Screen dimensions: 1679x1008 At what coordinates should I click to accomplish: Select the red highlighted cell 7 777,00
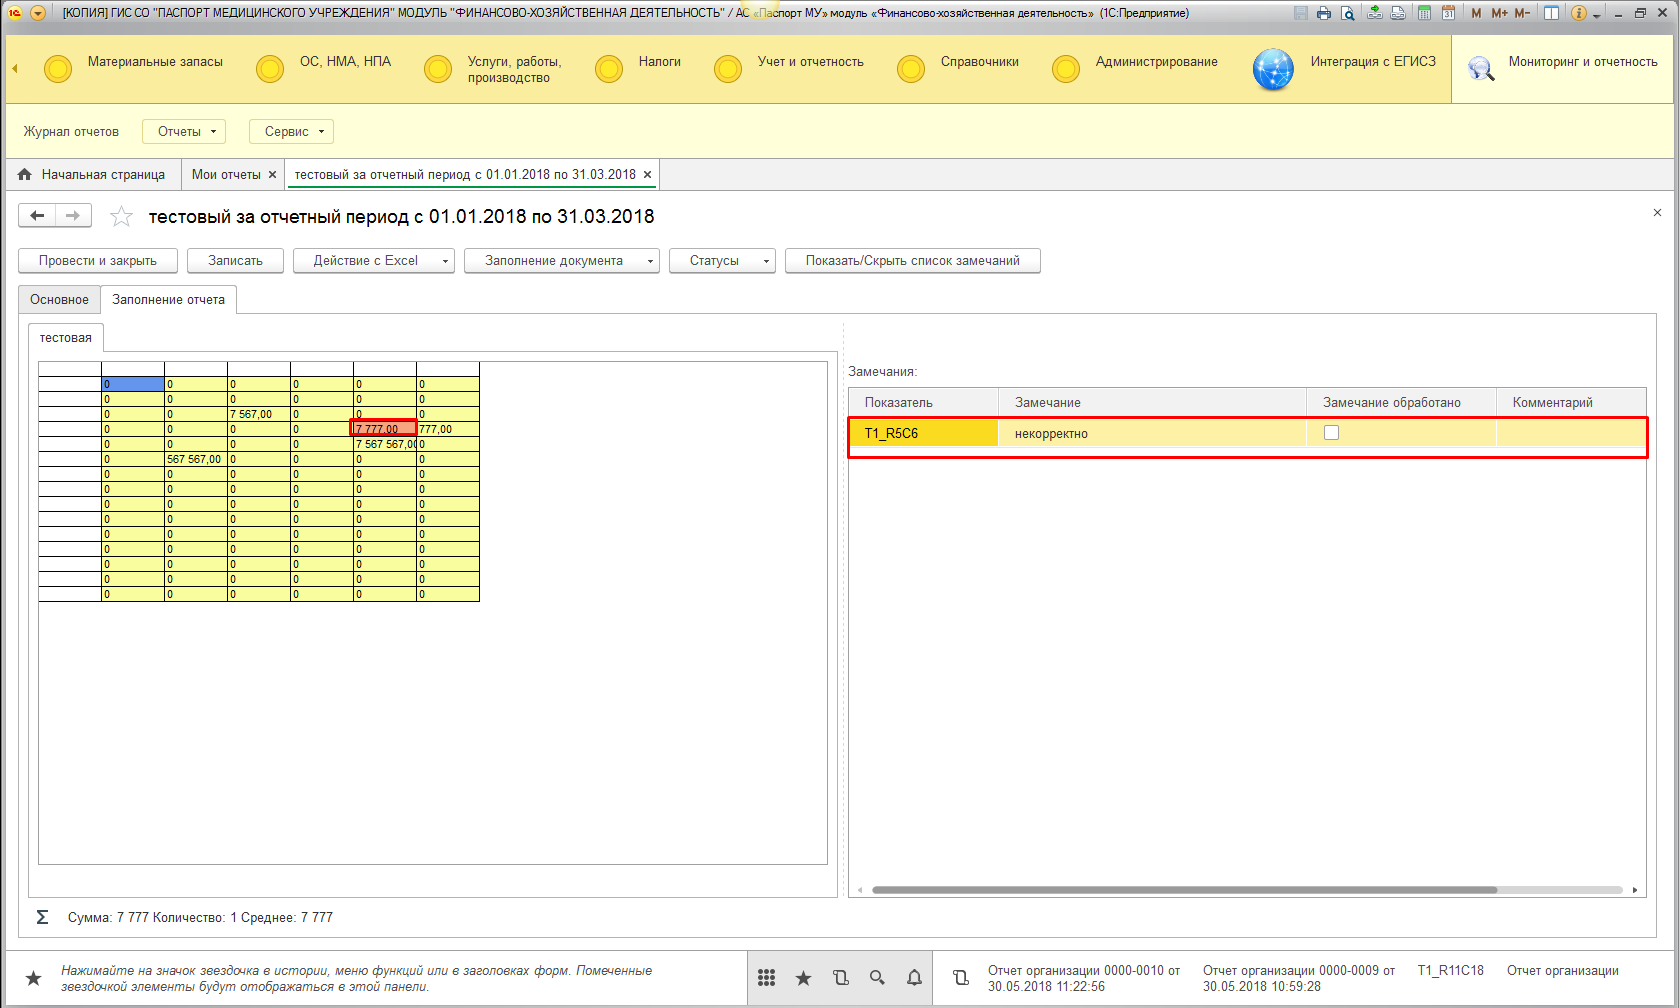pos(383,429)
